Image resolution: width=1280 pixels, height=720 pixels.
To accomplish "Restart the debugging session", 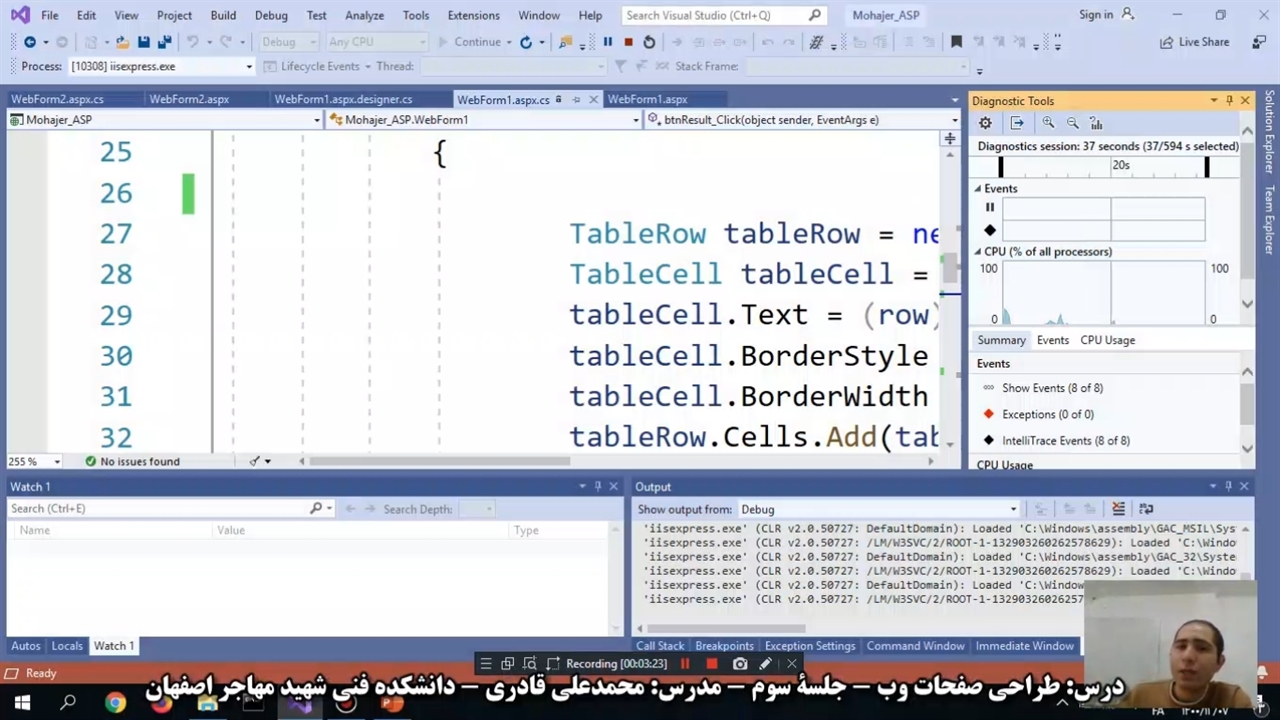I will (x=649, y=42).
